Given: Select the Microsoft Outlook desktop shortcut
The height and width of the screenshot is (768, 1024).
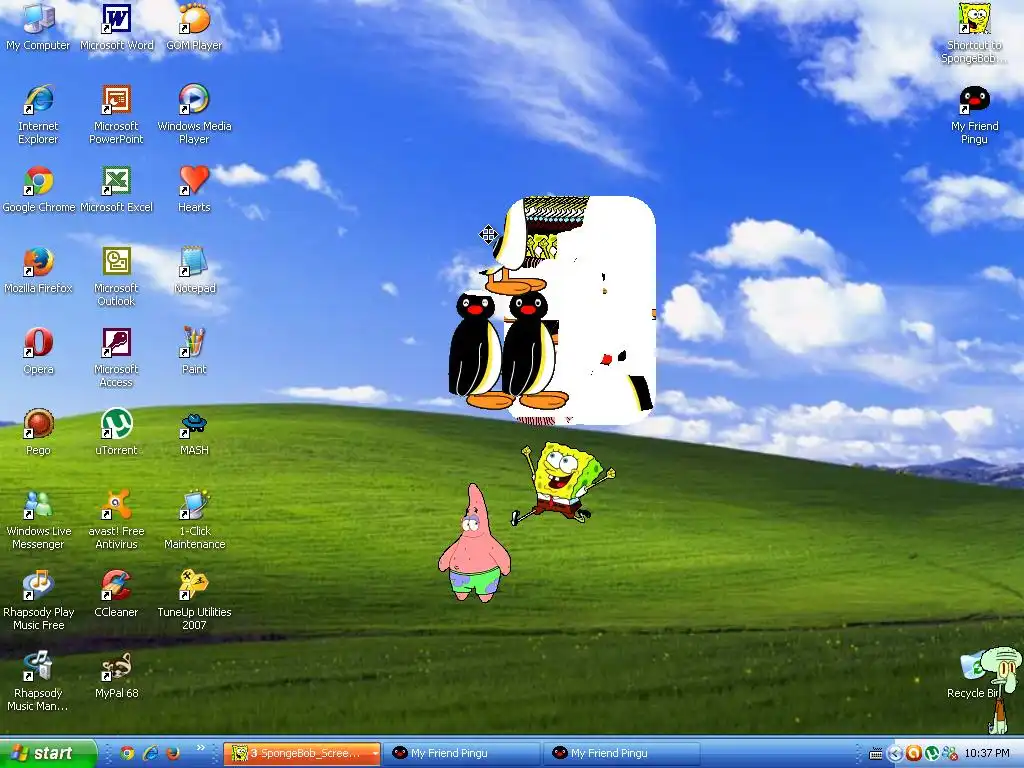Looking at the screenshot, I should pos(116,276).
